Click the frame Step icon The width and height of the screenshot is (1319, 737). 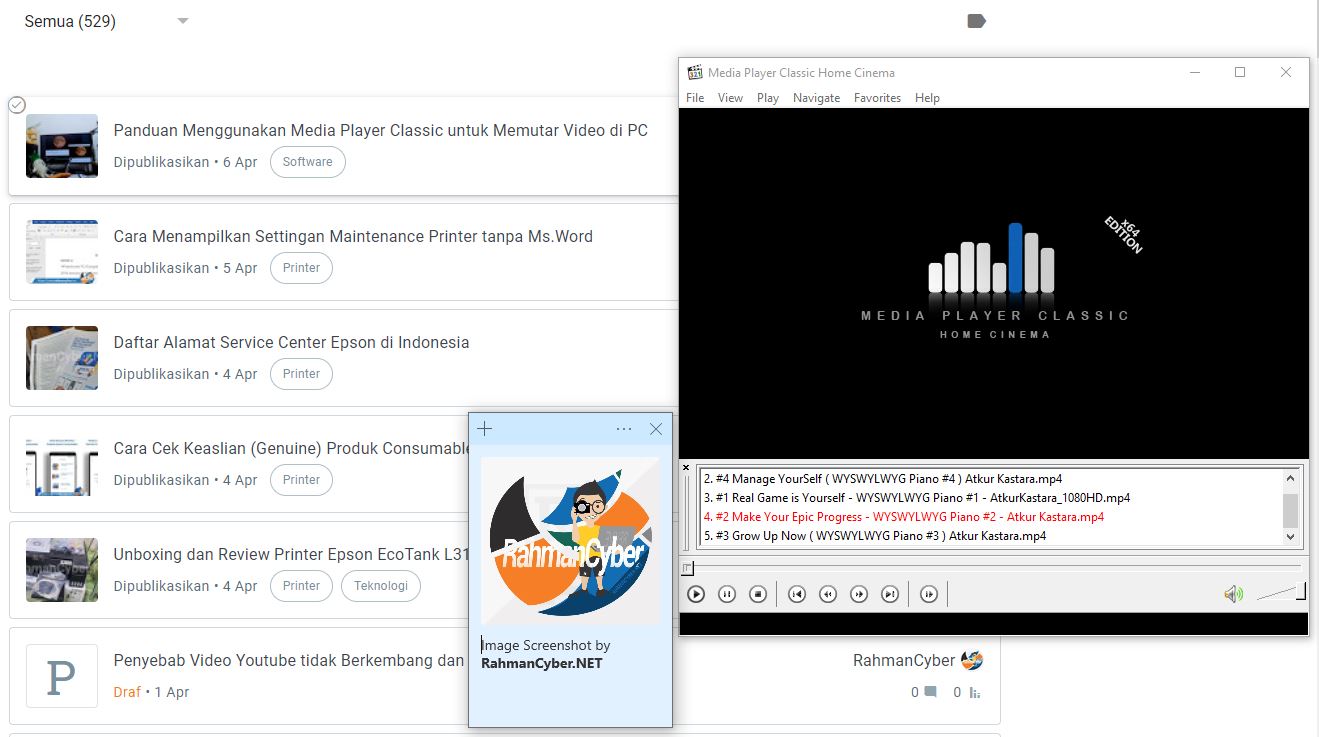929,594
